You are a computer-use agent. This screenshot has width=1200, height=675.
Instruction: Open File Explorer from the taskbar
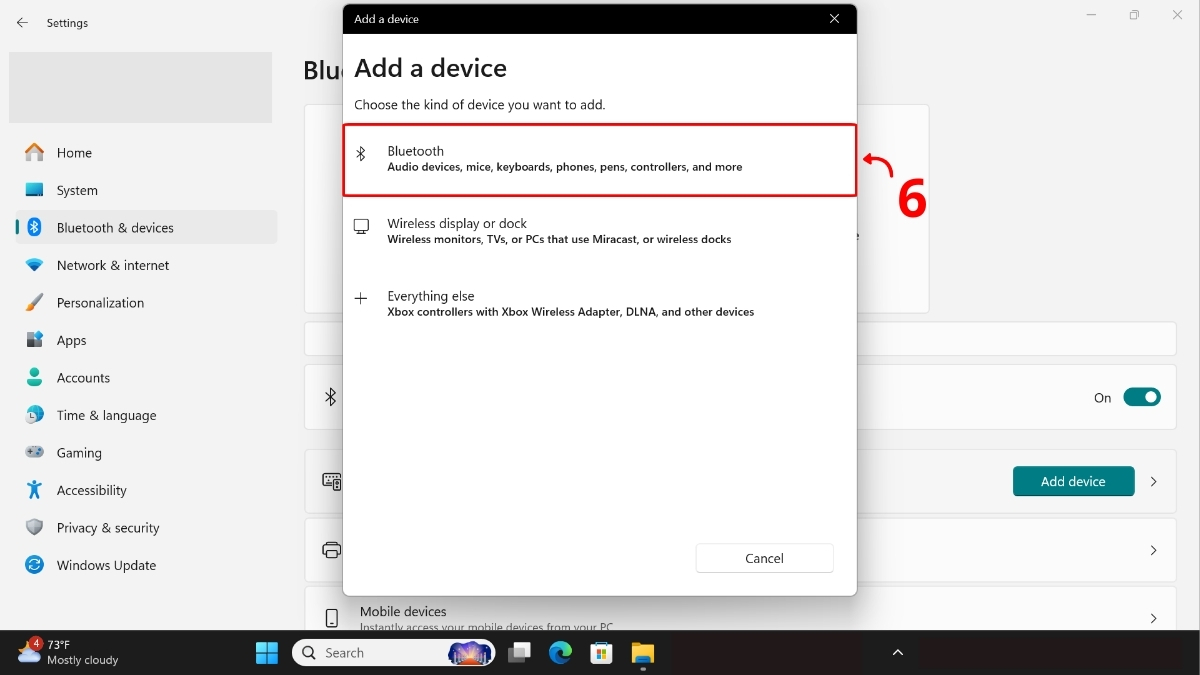pos(642,652)
